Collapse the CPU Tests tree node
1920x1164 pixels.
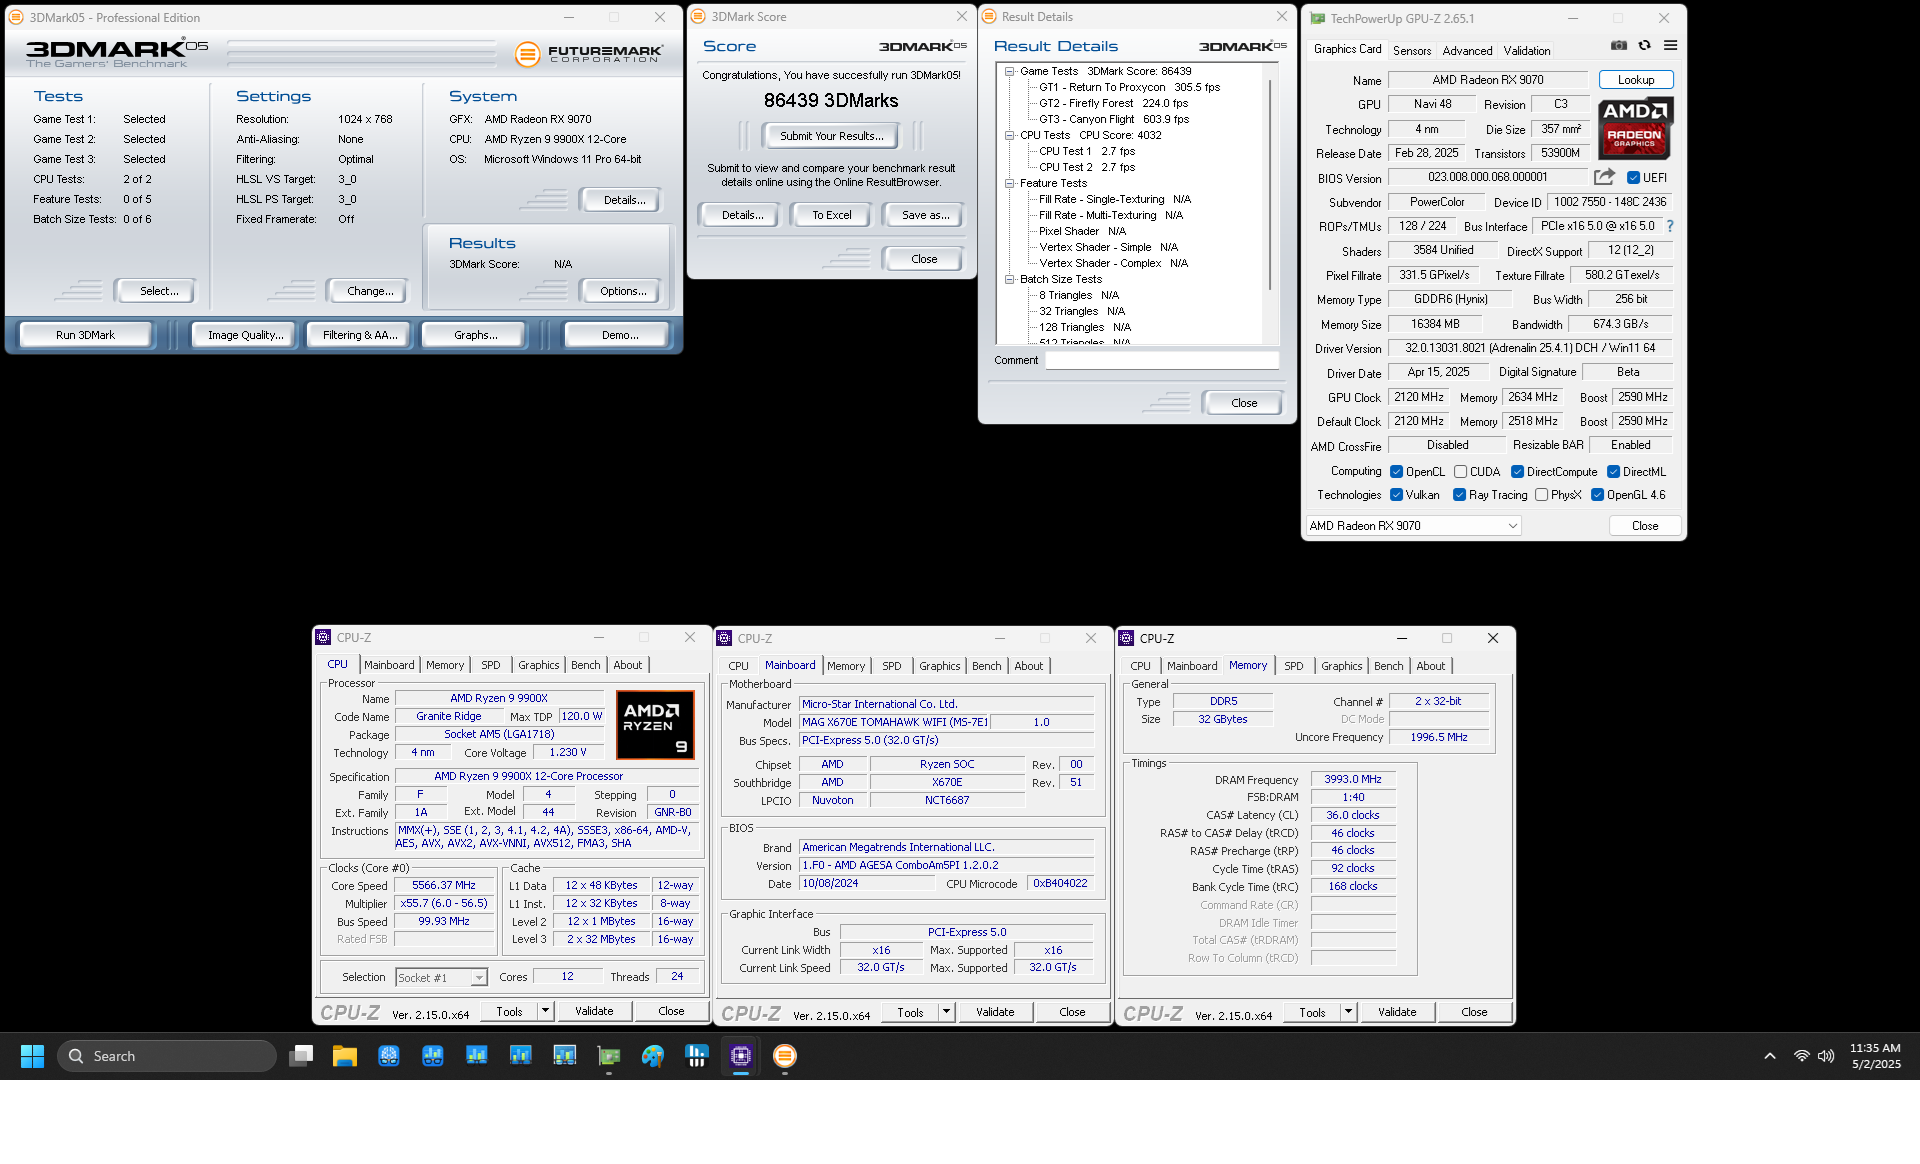coord(1010,135)
